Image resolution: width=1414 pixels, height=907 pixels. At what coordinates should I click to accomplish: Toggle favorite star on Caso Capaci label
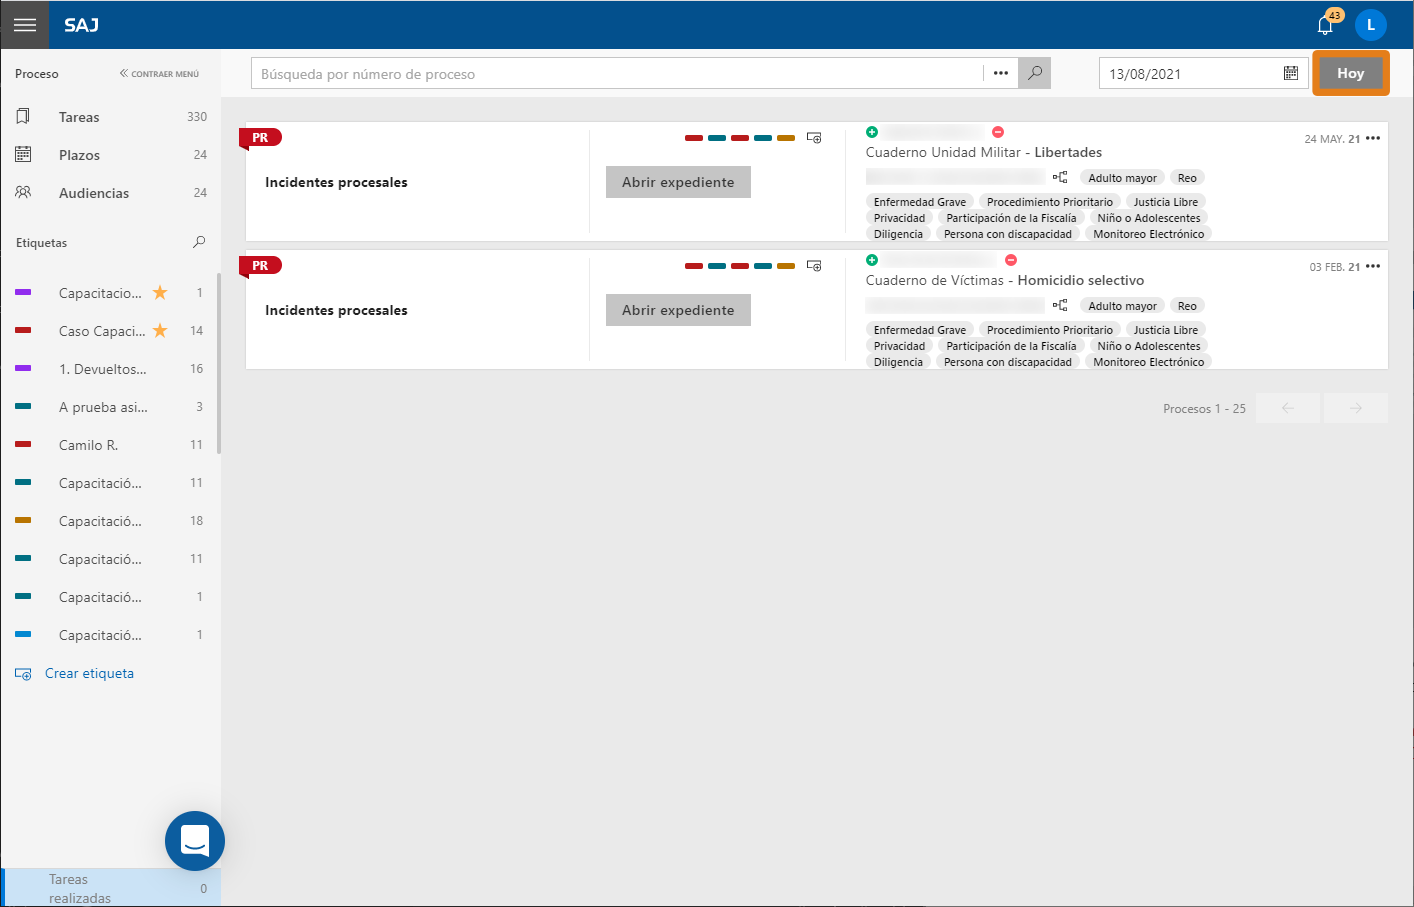pos(160,331)
